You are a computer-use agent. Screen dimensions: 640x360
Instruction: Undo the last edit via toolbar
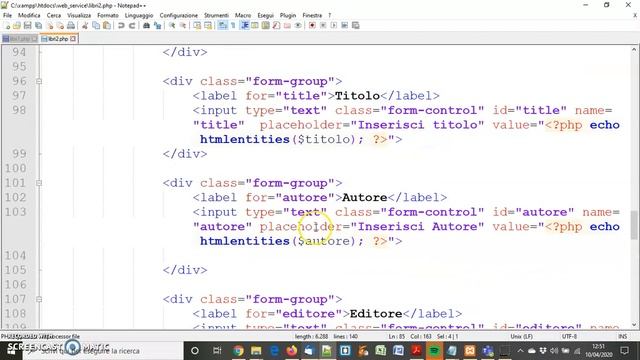point(121,25)
